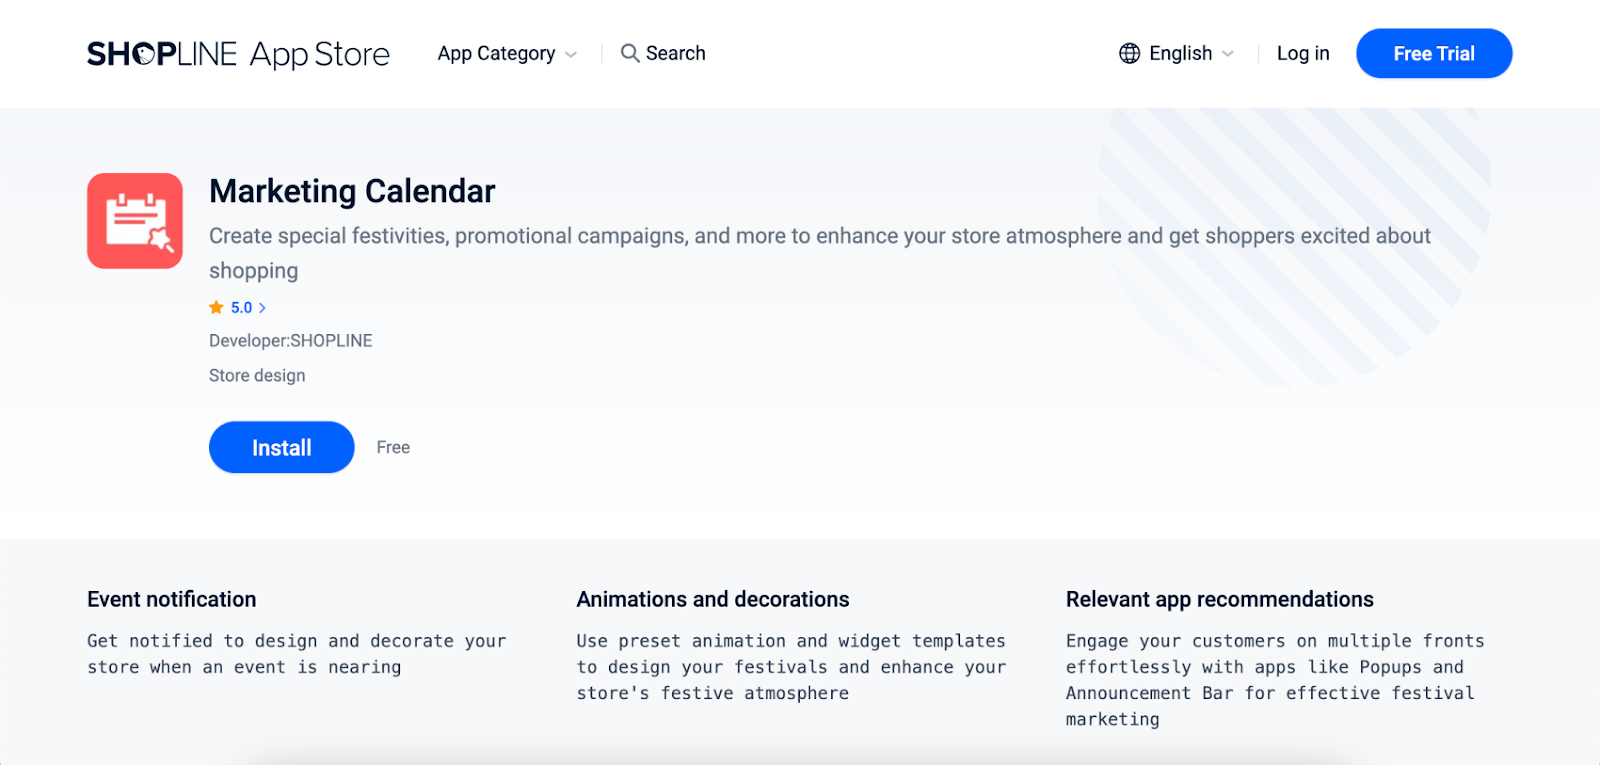Click the orange star rating icon
This screenshot has width=1600, height=765.
coord(216,307)
